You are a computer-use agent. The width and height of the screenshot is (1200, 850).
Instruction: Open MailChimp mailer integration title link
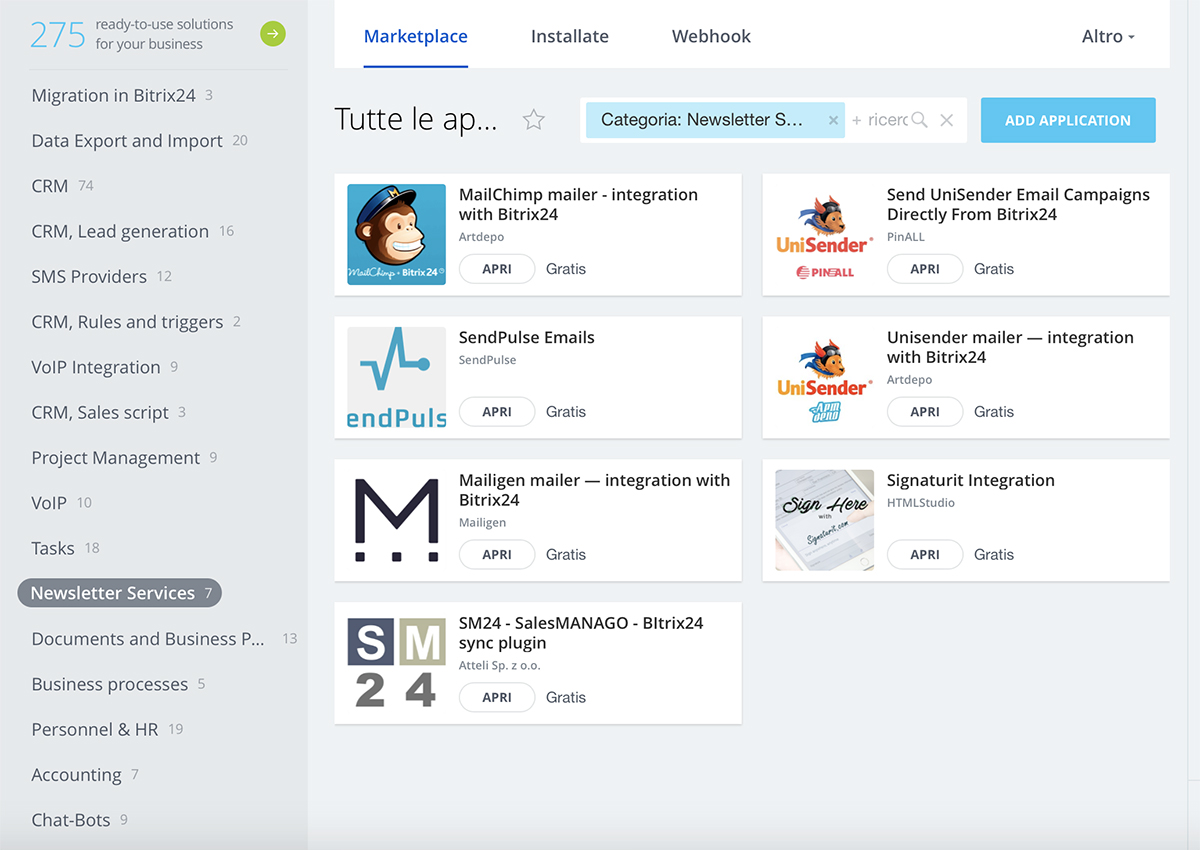(x=578, y=204)
